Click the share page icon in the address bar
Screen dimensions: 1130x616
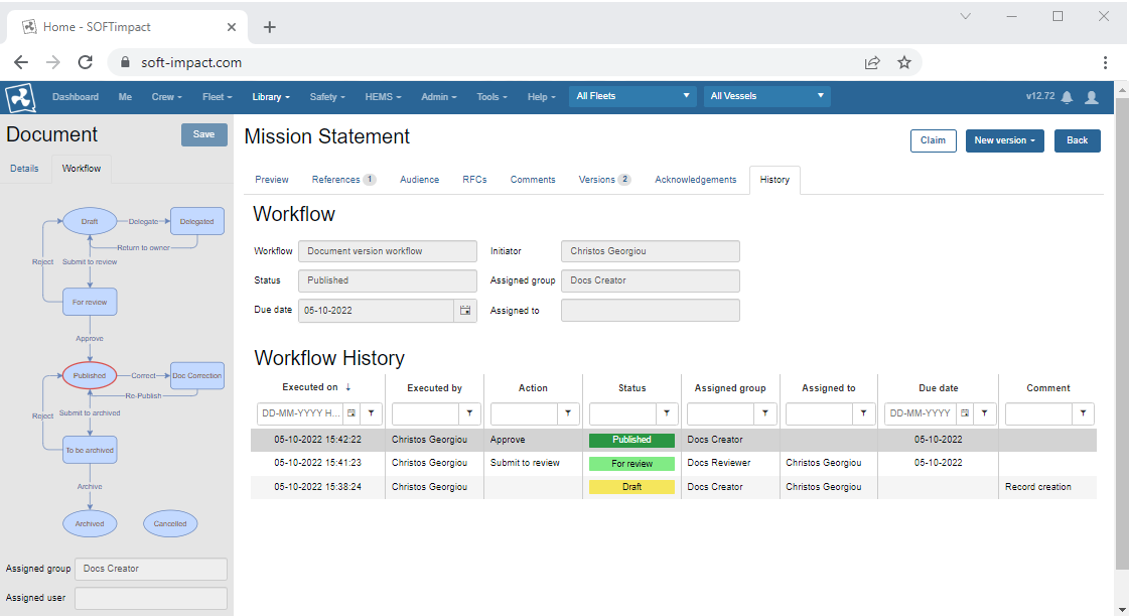pos(872,63)
